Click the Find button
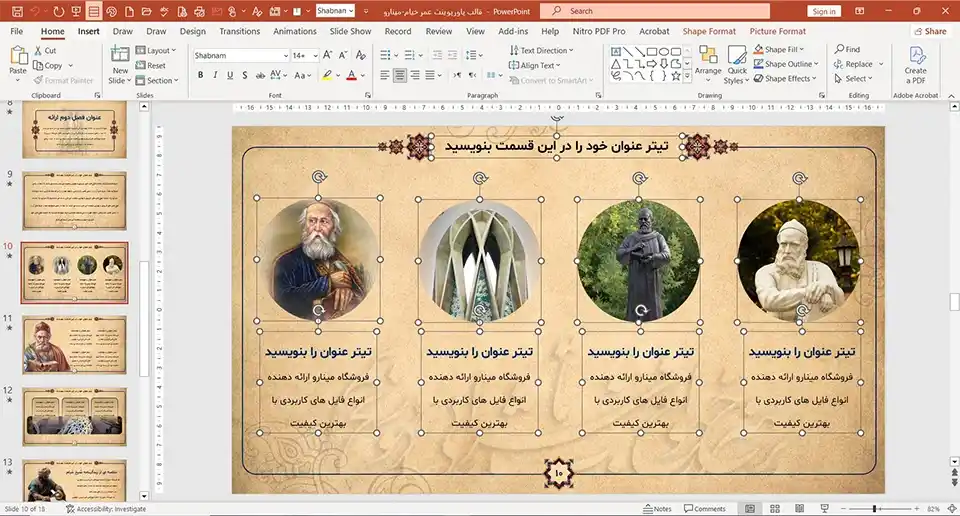Screen dimensions: 960x516 click(847, 49)
